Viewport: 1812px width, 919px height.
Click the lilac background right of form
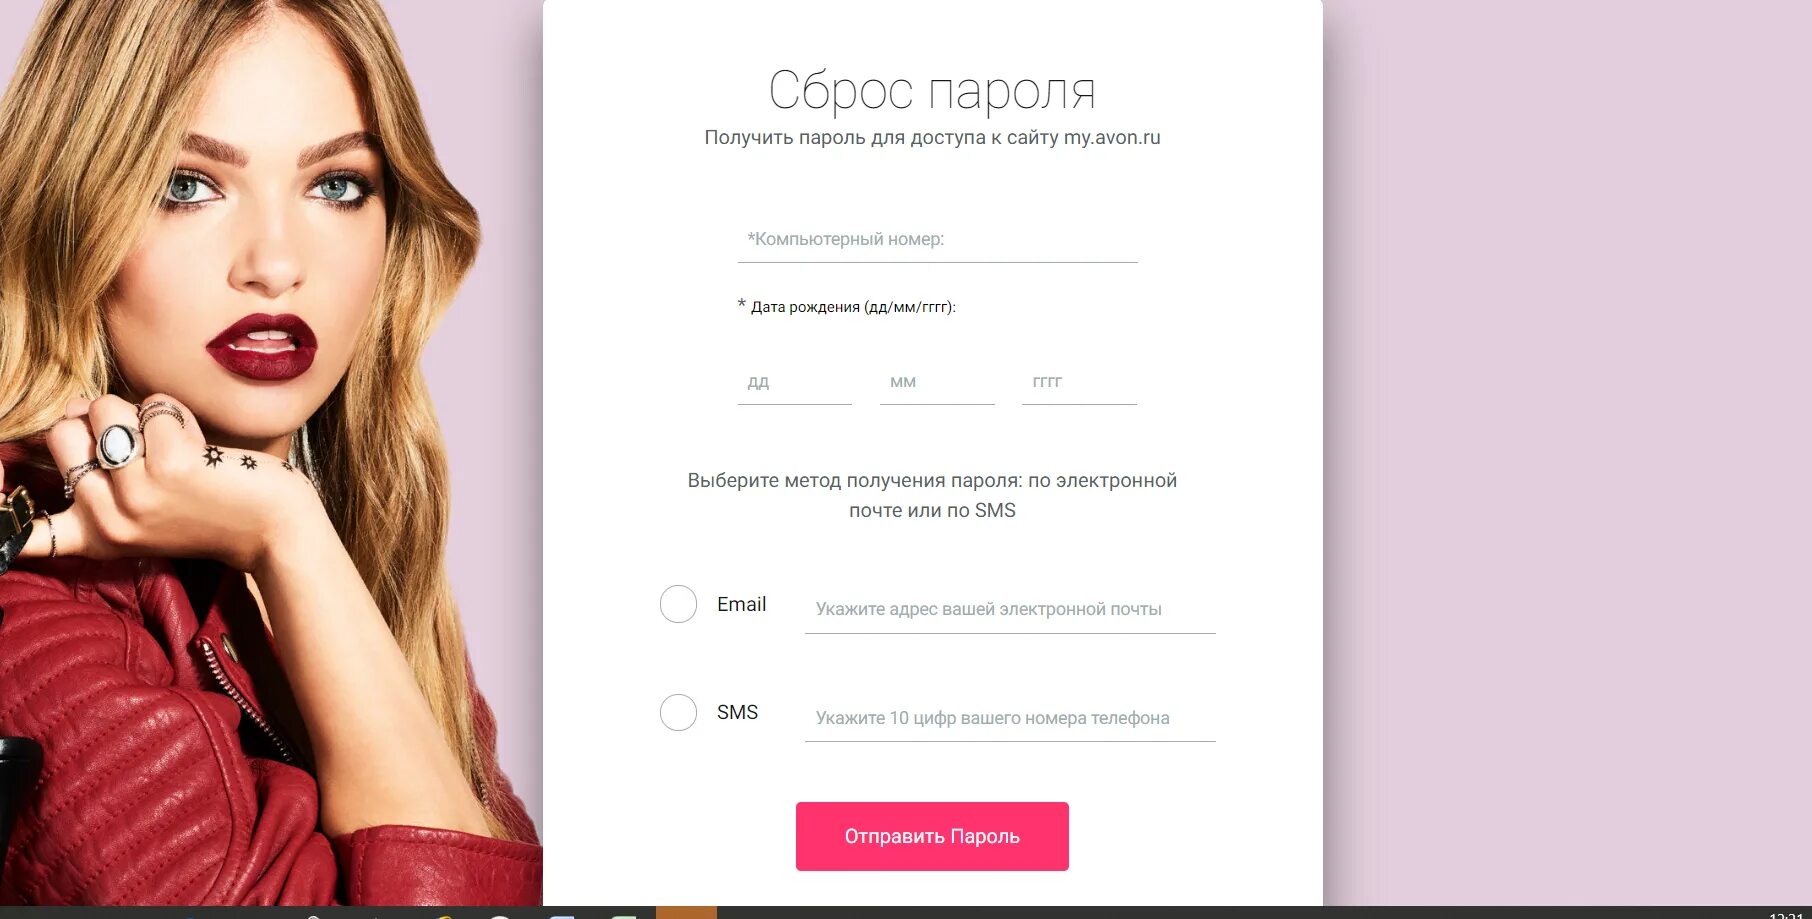tap(1567, 452)
